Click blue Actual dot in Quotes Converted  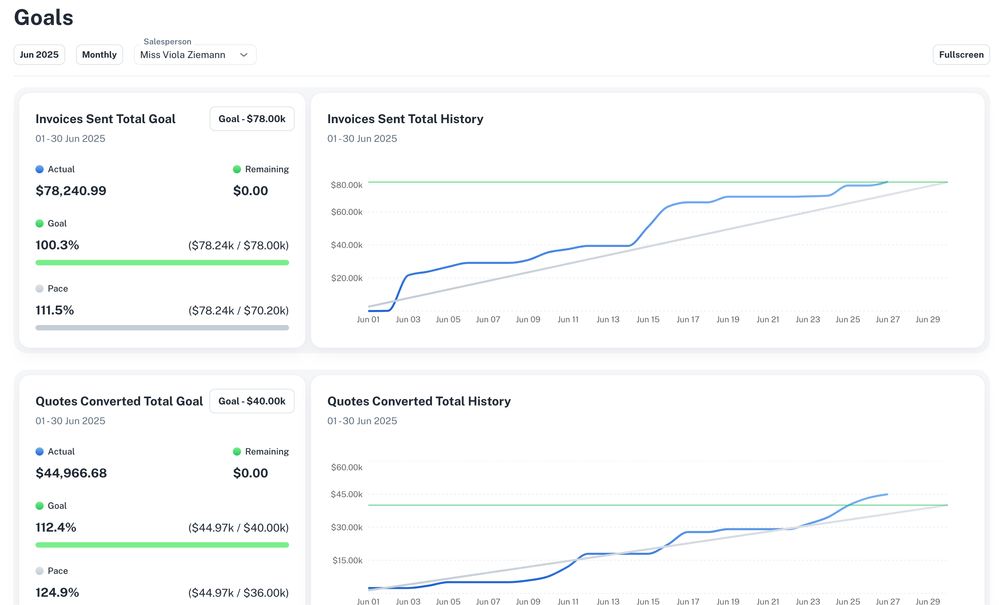(40, 452)
